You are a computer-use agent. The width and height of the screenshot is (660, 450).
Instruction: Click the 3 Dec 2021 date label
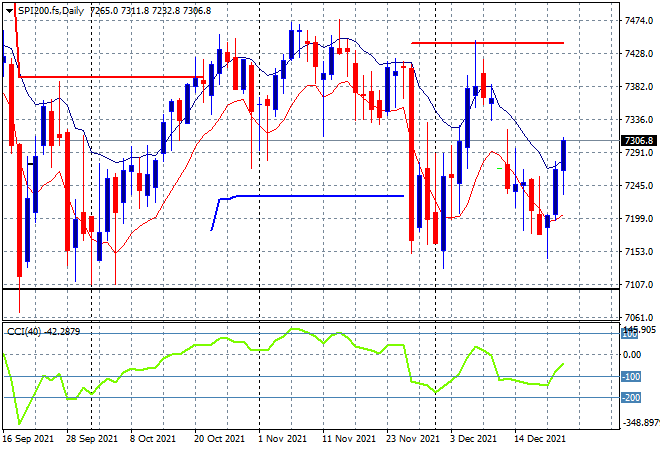[473, 439]
